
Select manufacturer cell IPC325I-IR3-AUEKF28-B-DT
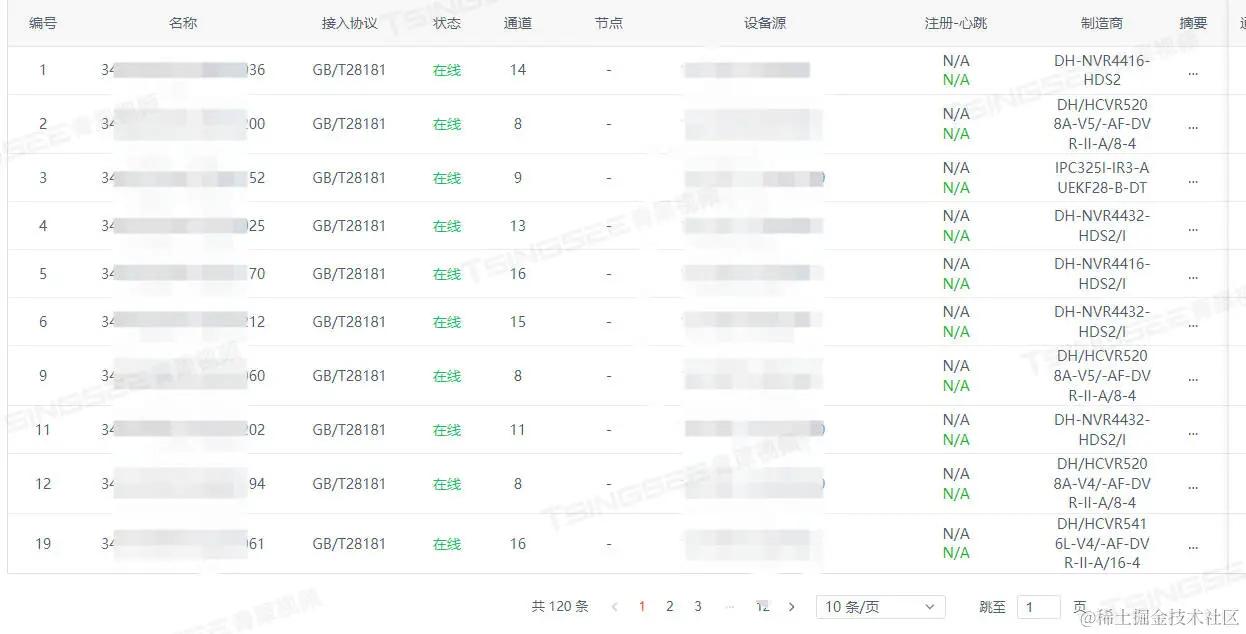pyautogui.click(x=1102, y=178)
